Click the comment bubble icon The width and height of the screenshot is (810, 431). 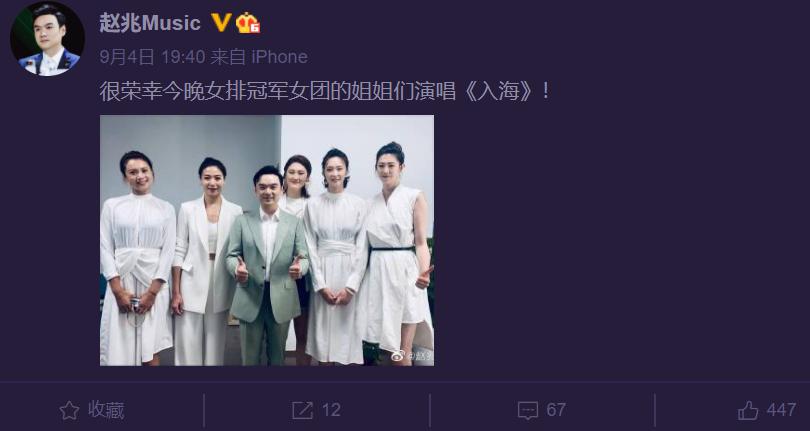(528, 411)
